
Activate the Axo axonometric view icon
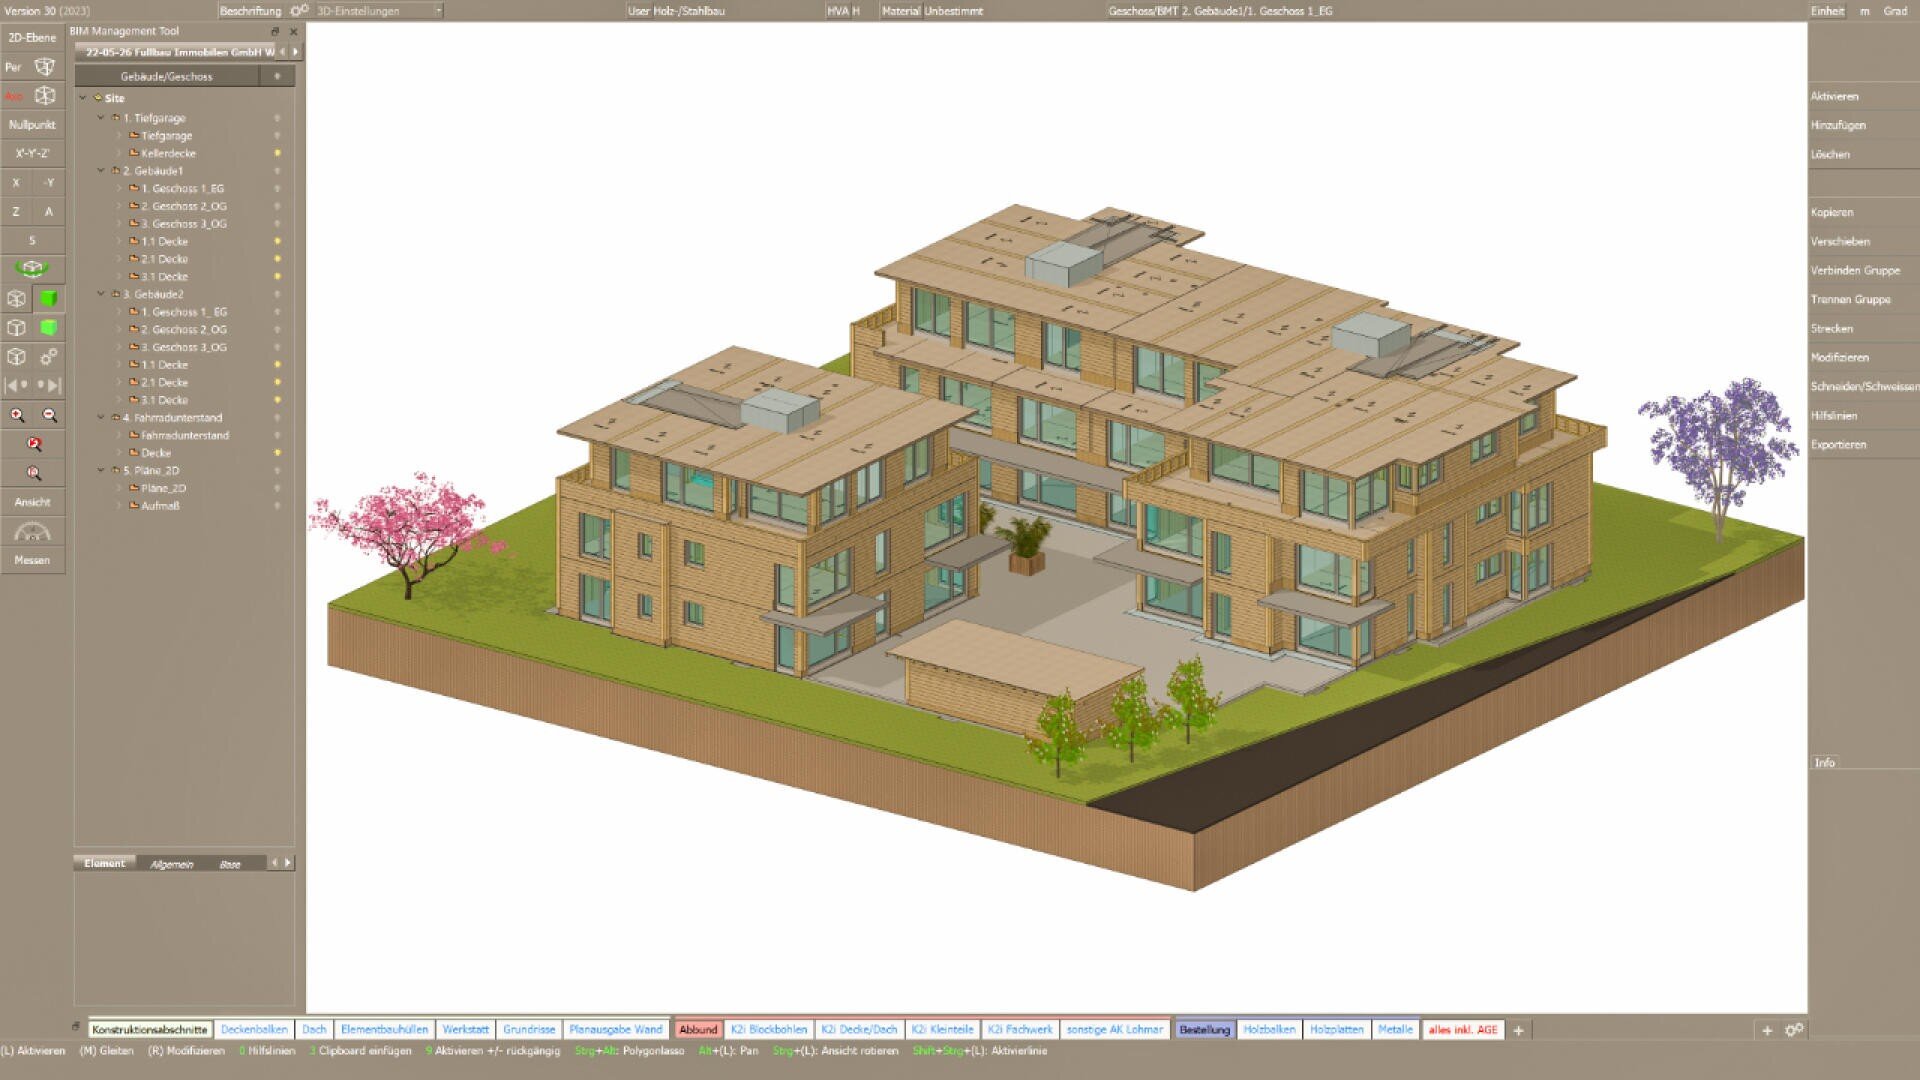click(x=44, y=96)
